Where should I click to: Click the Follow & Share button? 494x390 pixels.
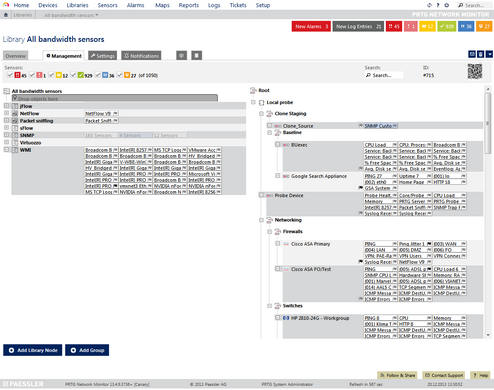point(398,375)
